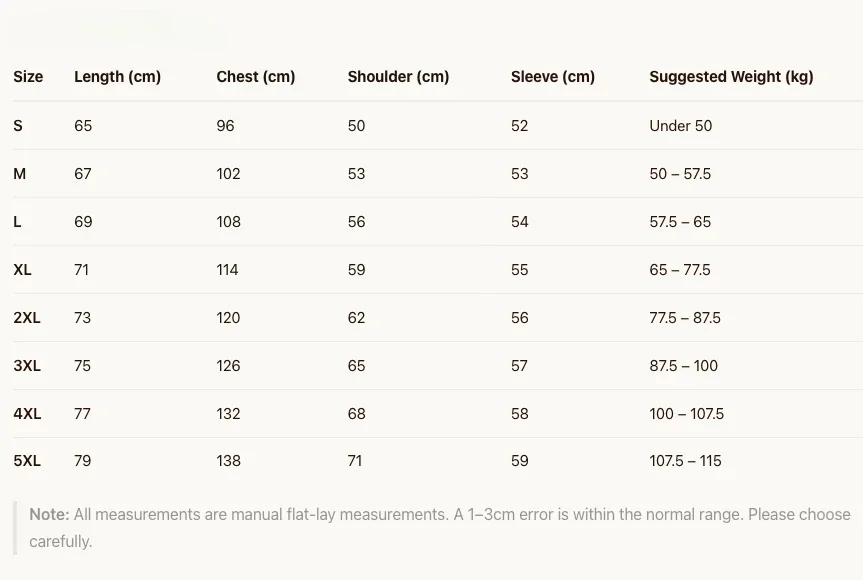
Task: Select the S size row label
Action: pos(18,126)
